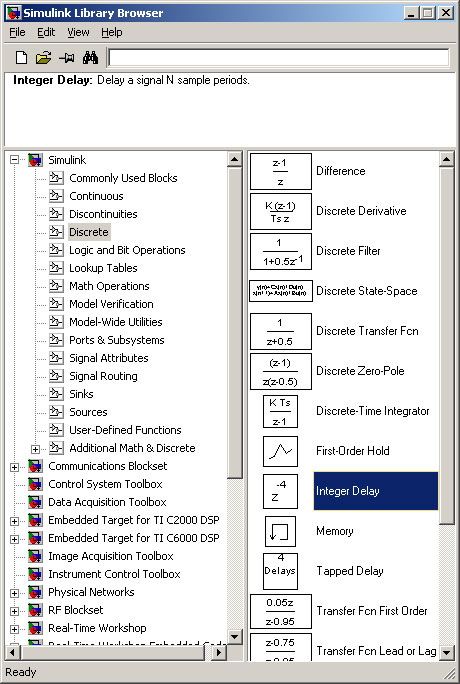Click tree pane scroll up arrow

(235, 159)
